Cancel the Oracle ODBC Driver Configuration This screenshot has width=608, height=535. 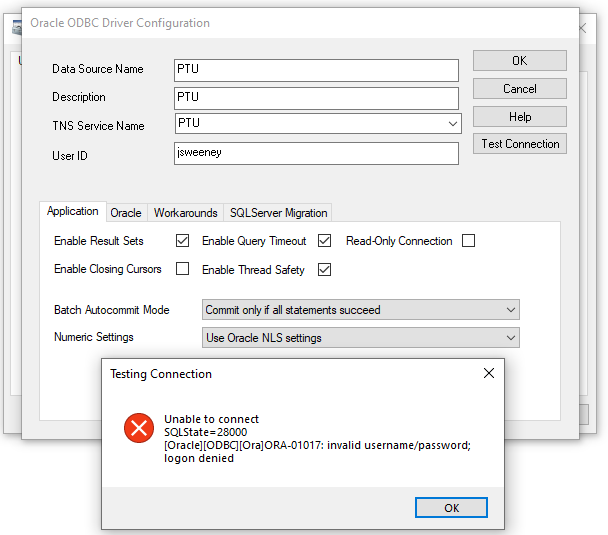click(x=520, y=89)
